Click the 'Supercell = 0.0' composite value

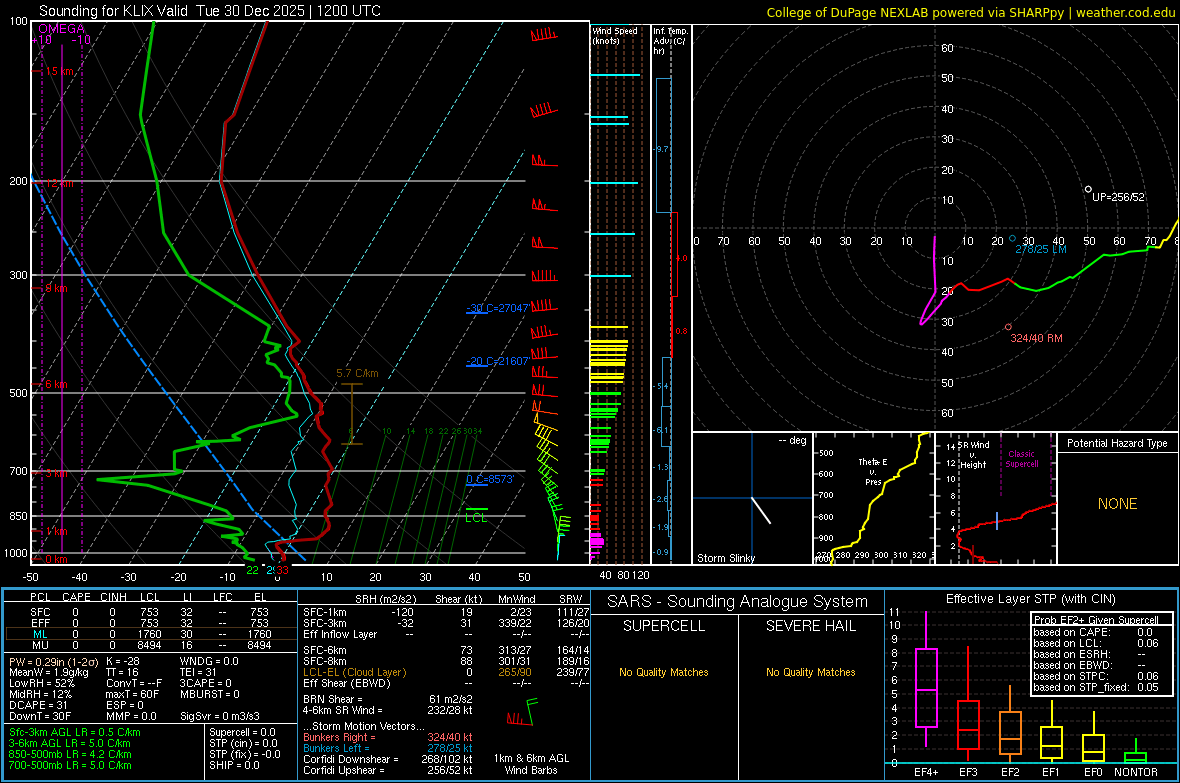click(242, 733)
